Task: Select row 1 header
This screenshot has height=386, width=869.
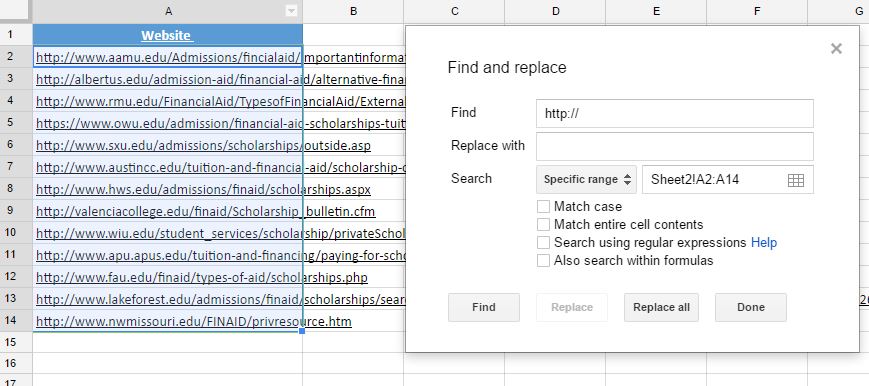Action: point(16,35)
